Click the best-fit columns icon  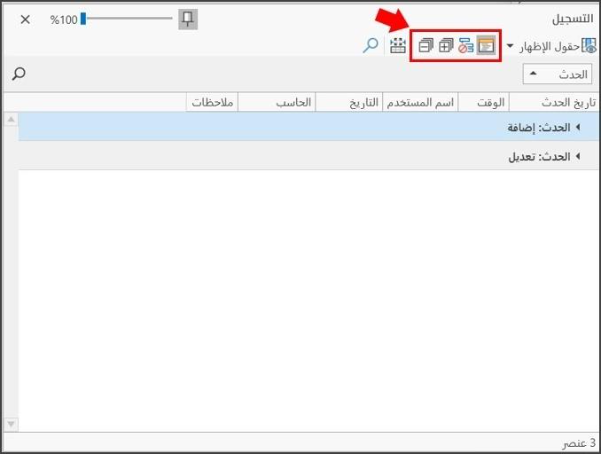click(397, 46)
